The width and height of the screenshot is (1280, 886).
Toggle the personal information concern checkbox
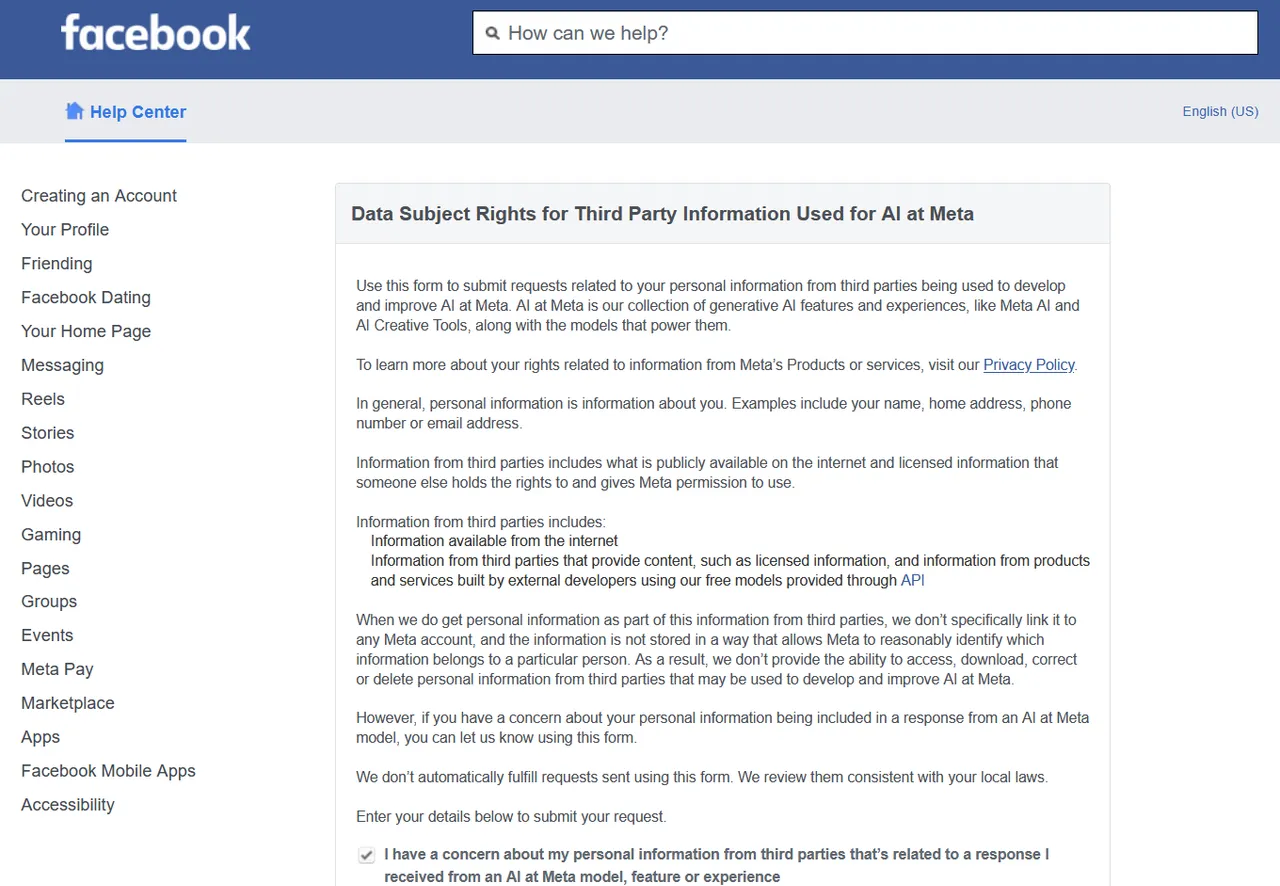367,855
